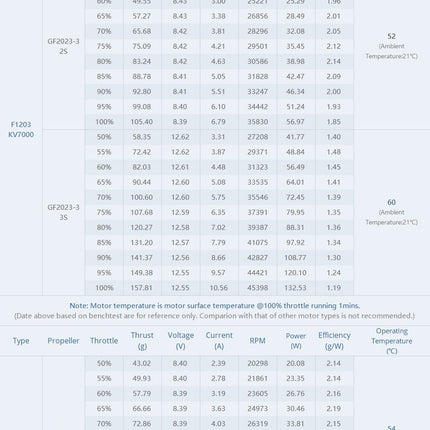
Task: Select the 105.40 thrust value cell
Action: tap(142, 122)
